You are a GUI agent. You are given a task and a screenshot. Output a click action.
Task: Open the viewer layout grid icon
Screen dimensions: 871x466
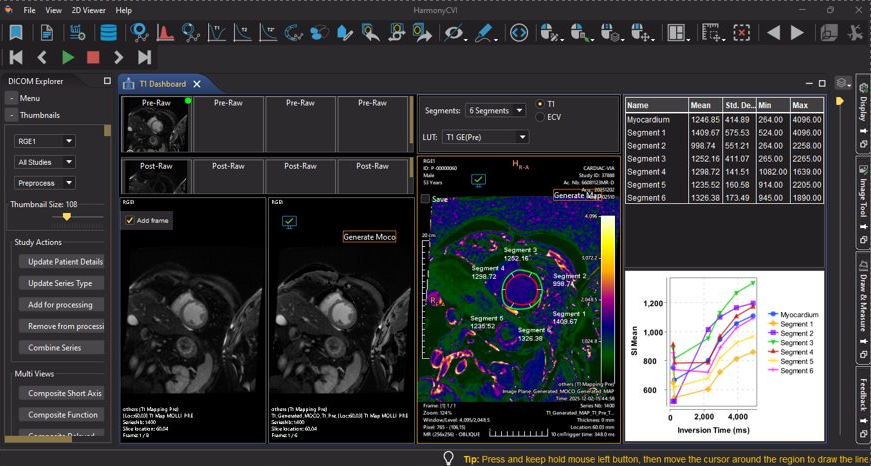[677, 33]
